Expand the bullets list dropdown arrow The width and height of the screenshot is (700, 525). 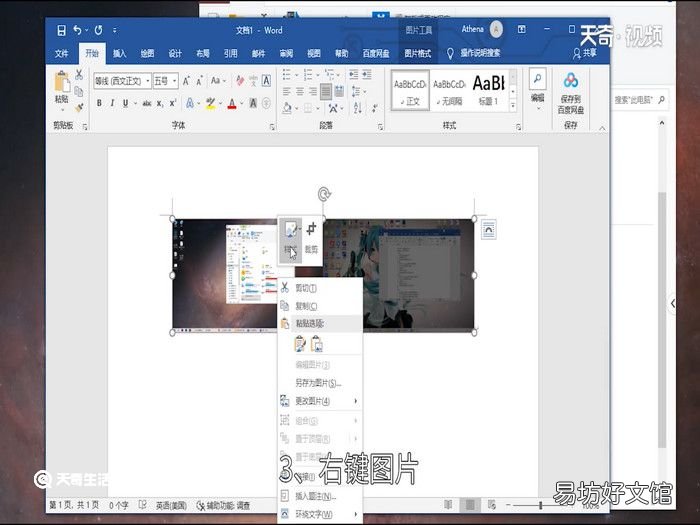[x=296, y=75]
